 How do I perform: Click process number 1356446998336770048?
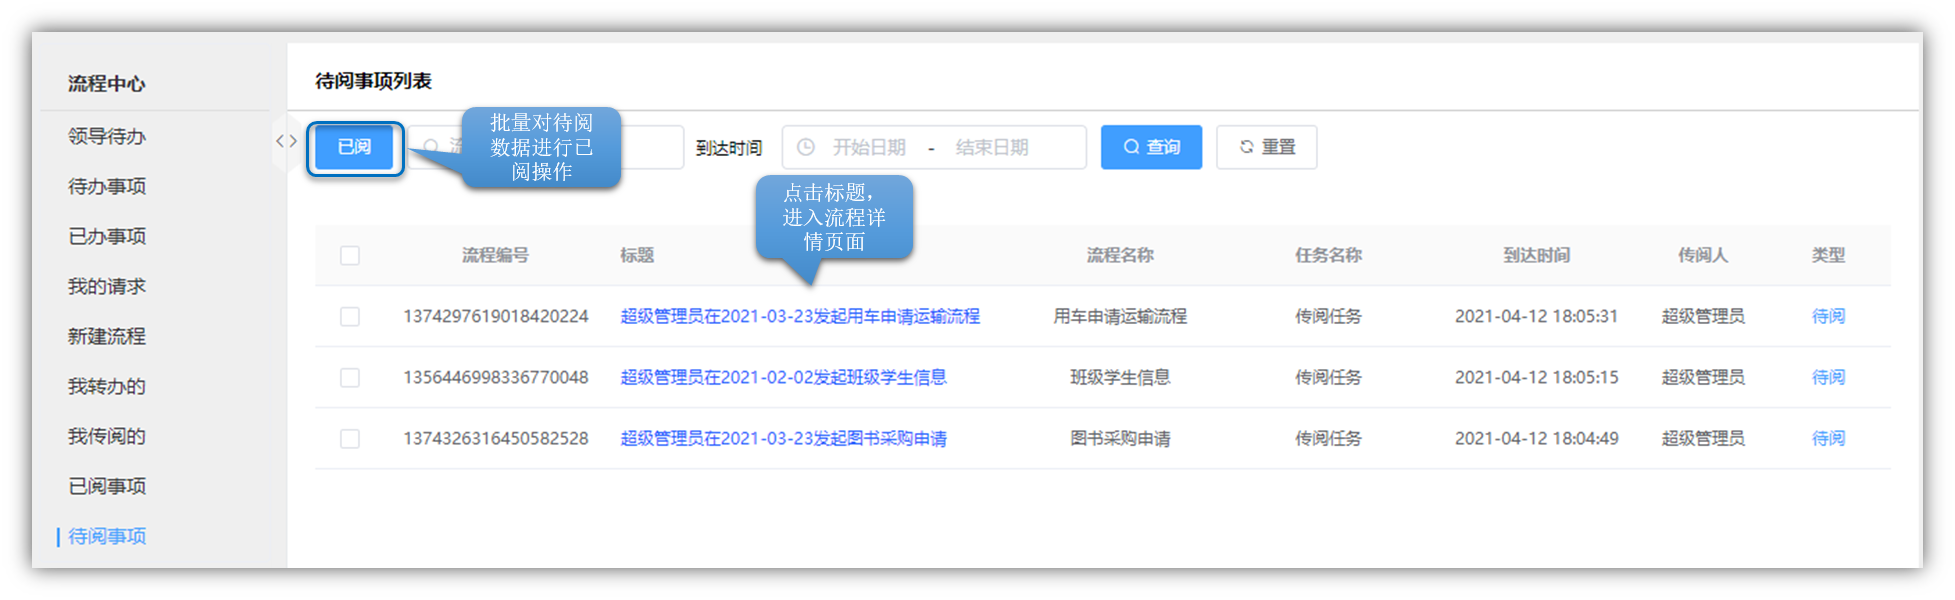click(495, 377)
